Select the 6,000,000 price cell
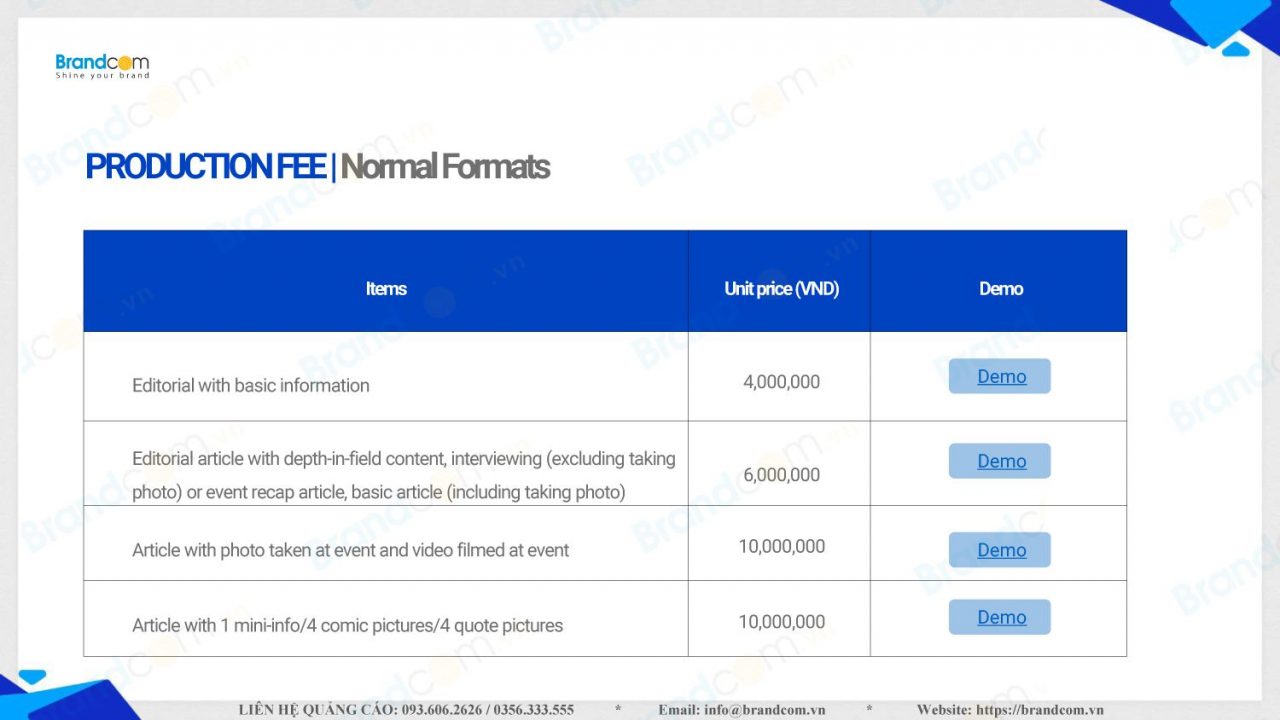 point(781,475)
